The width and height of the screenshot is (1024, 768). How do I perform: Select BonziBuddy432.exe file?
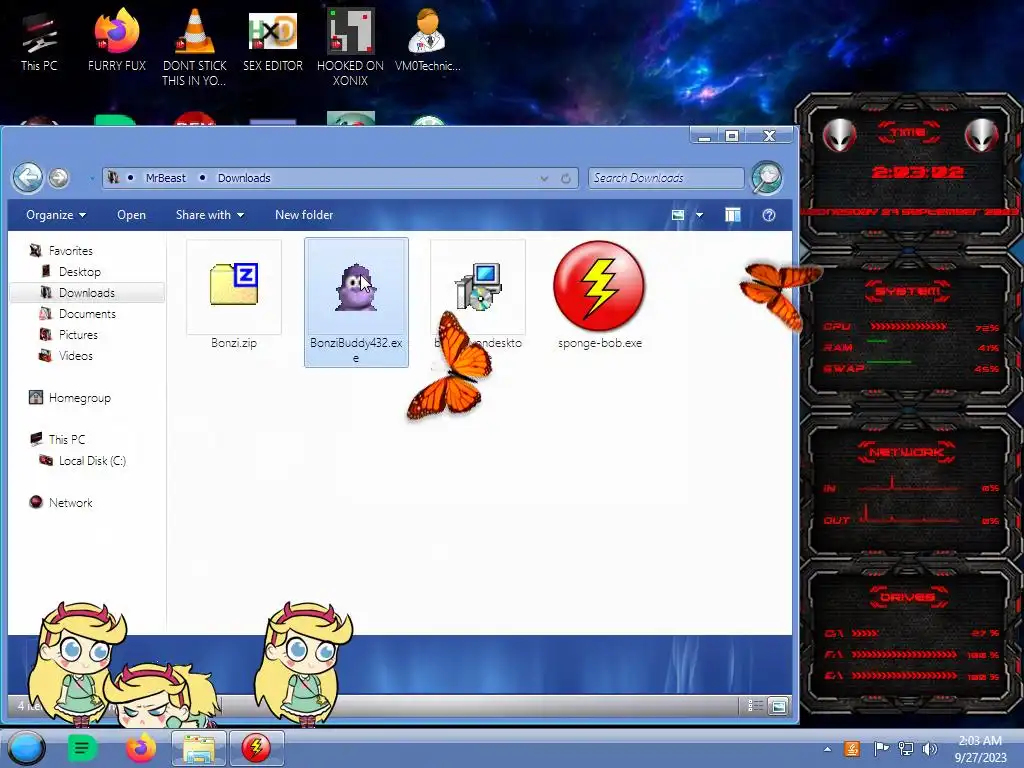356,302
